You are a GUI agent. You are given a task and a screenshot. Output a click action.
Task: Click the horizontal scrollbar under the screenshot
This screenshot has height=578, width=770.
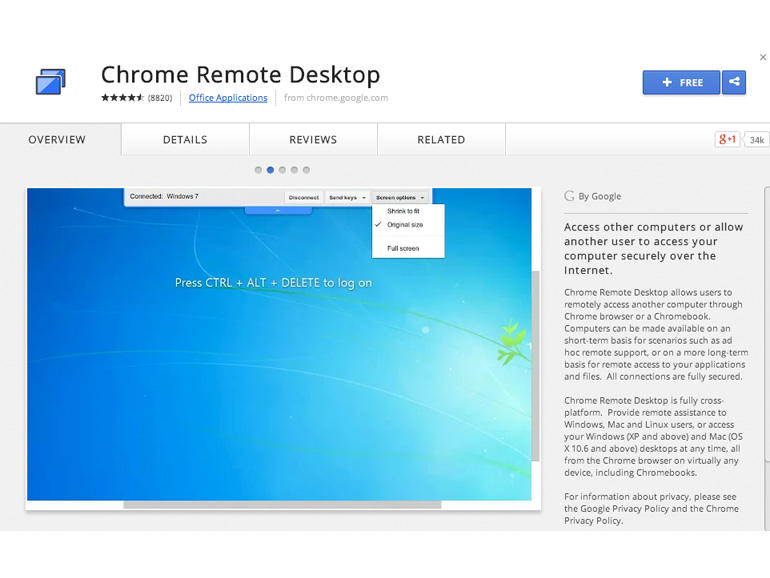tap(282, 504)
